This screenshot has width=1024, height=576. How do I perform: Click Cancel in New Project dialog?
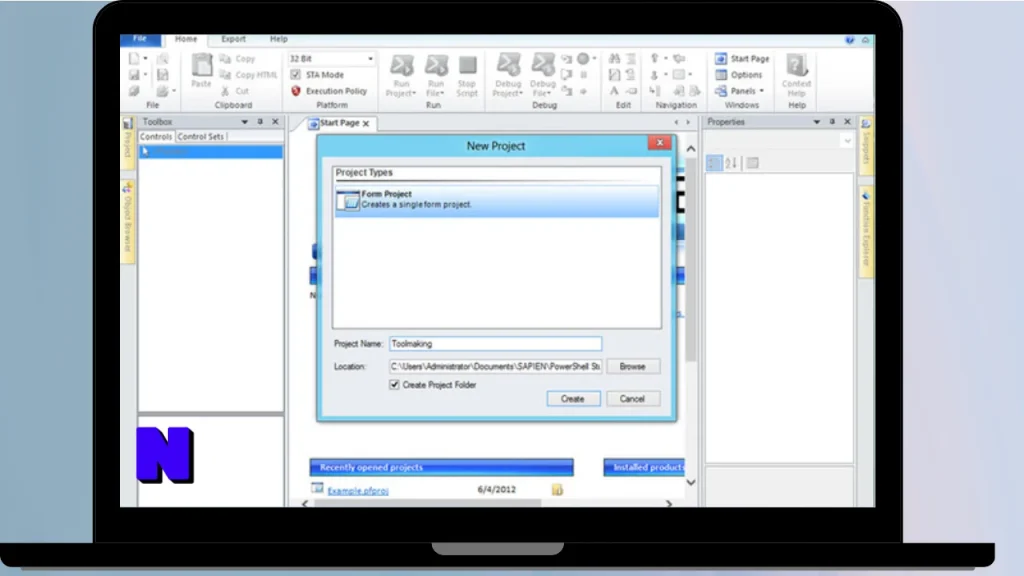pyautogui.click(x=632, y=399)
